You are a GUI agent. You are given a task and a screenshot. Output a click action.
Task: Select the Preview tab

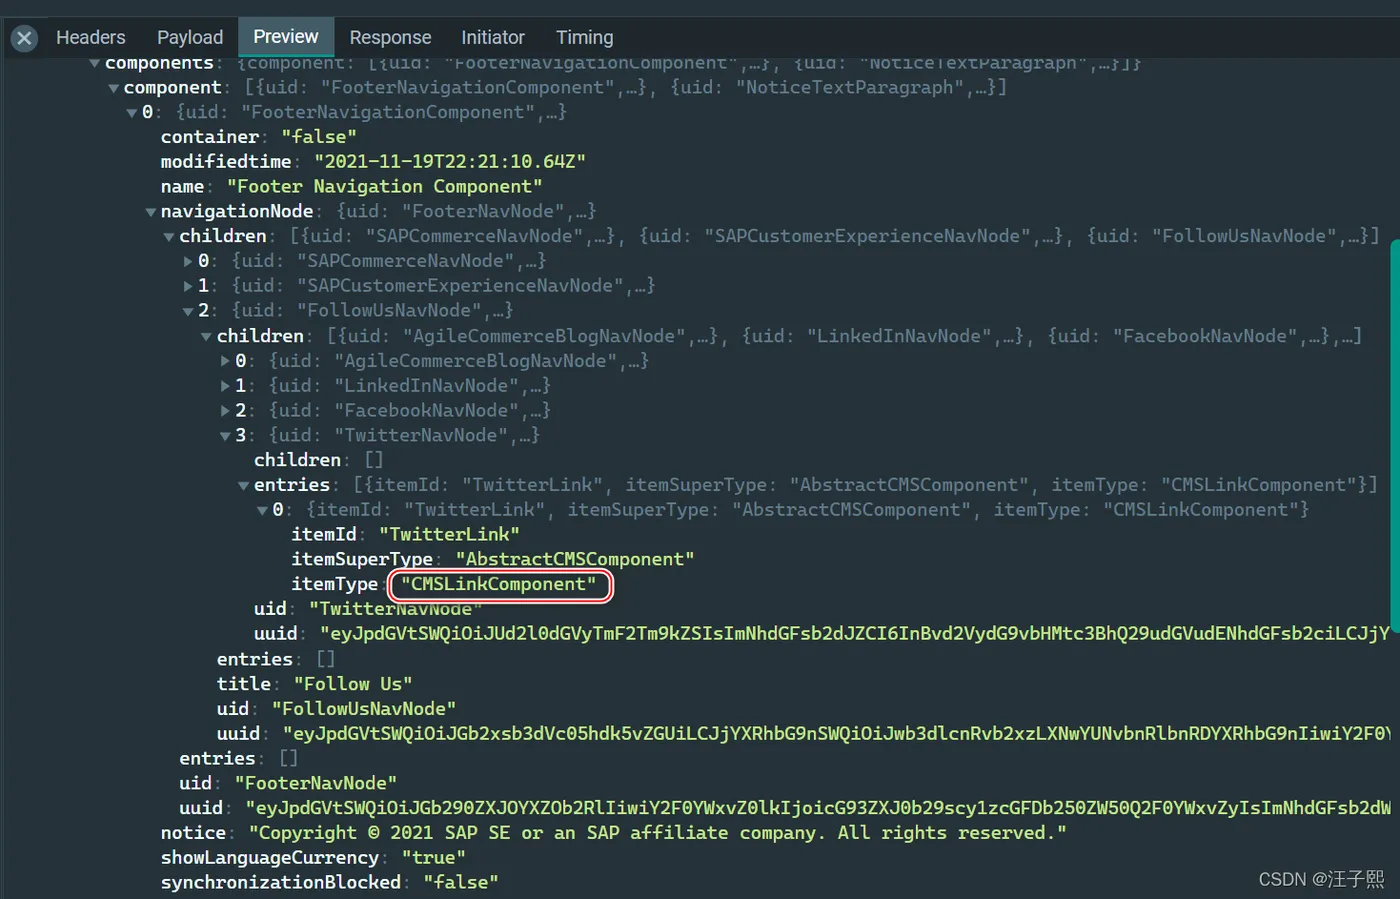[x=286, y=37]
